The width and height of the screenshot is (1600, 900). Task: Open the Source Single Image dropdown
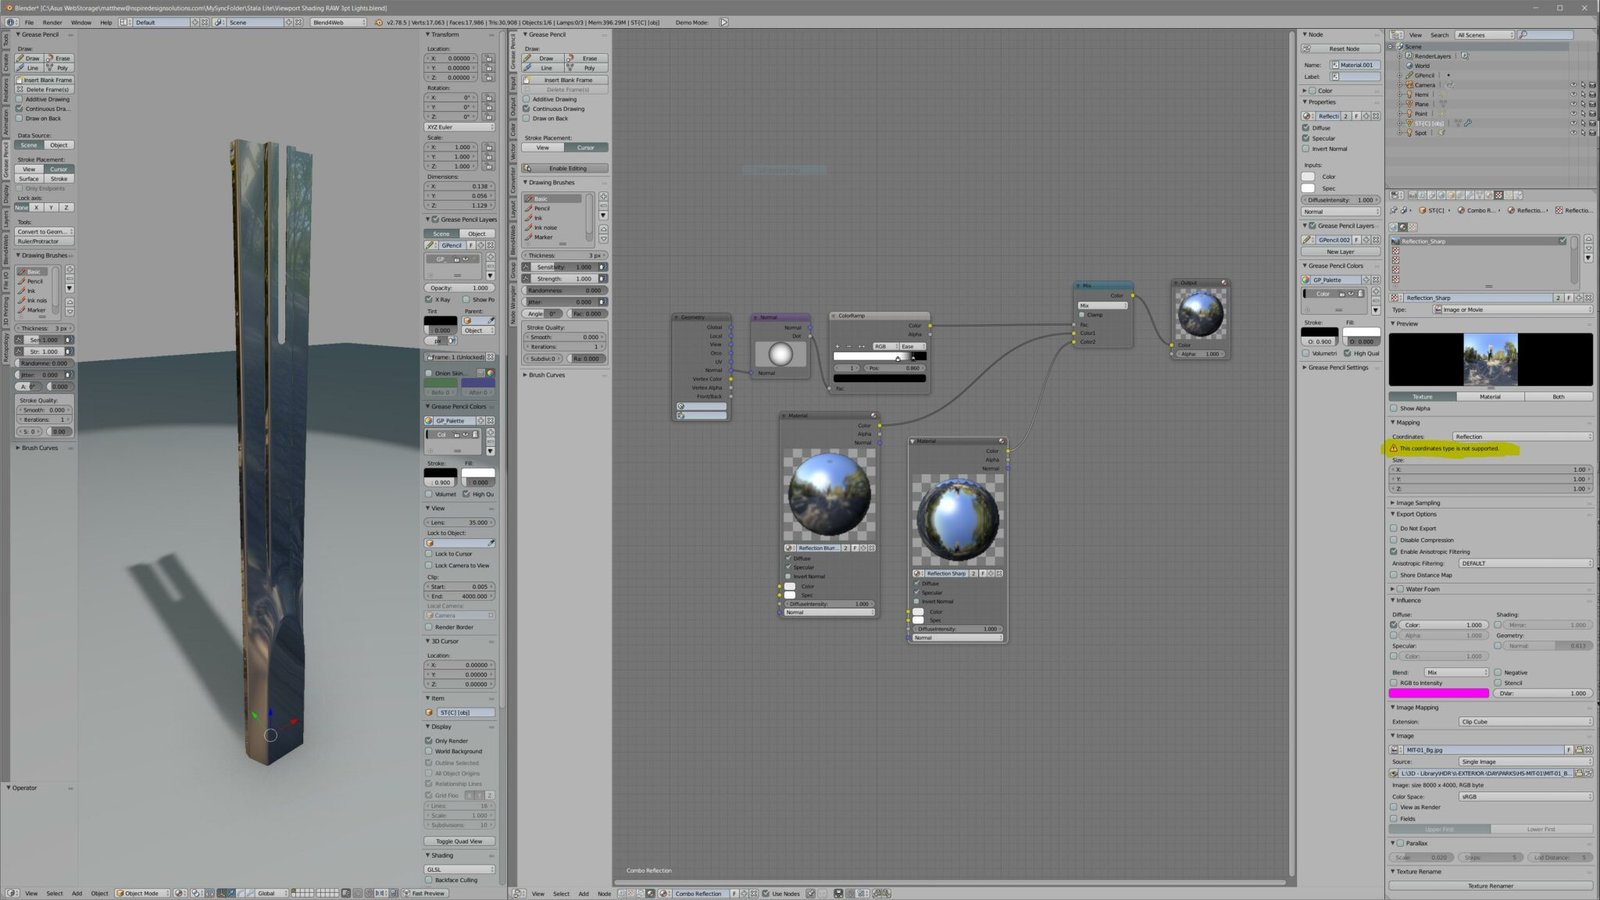[1525, 761]
